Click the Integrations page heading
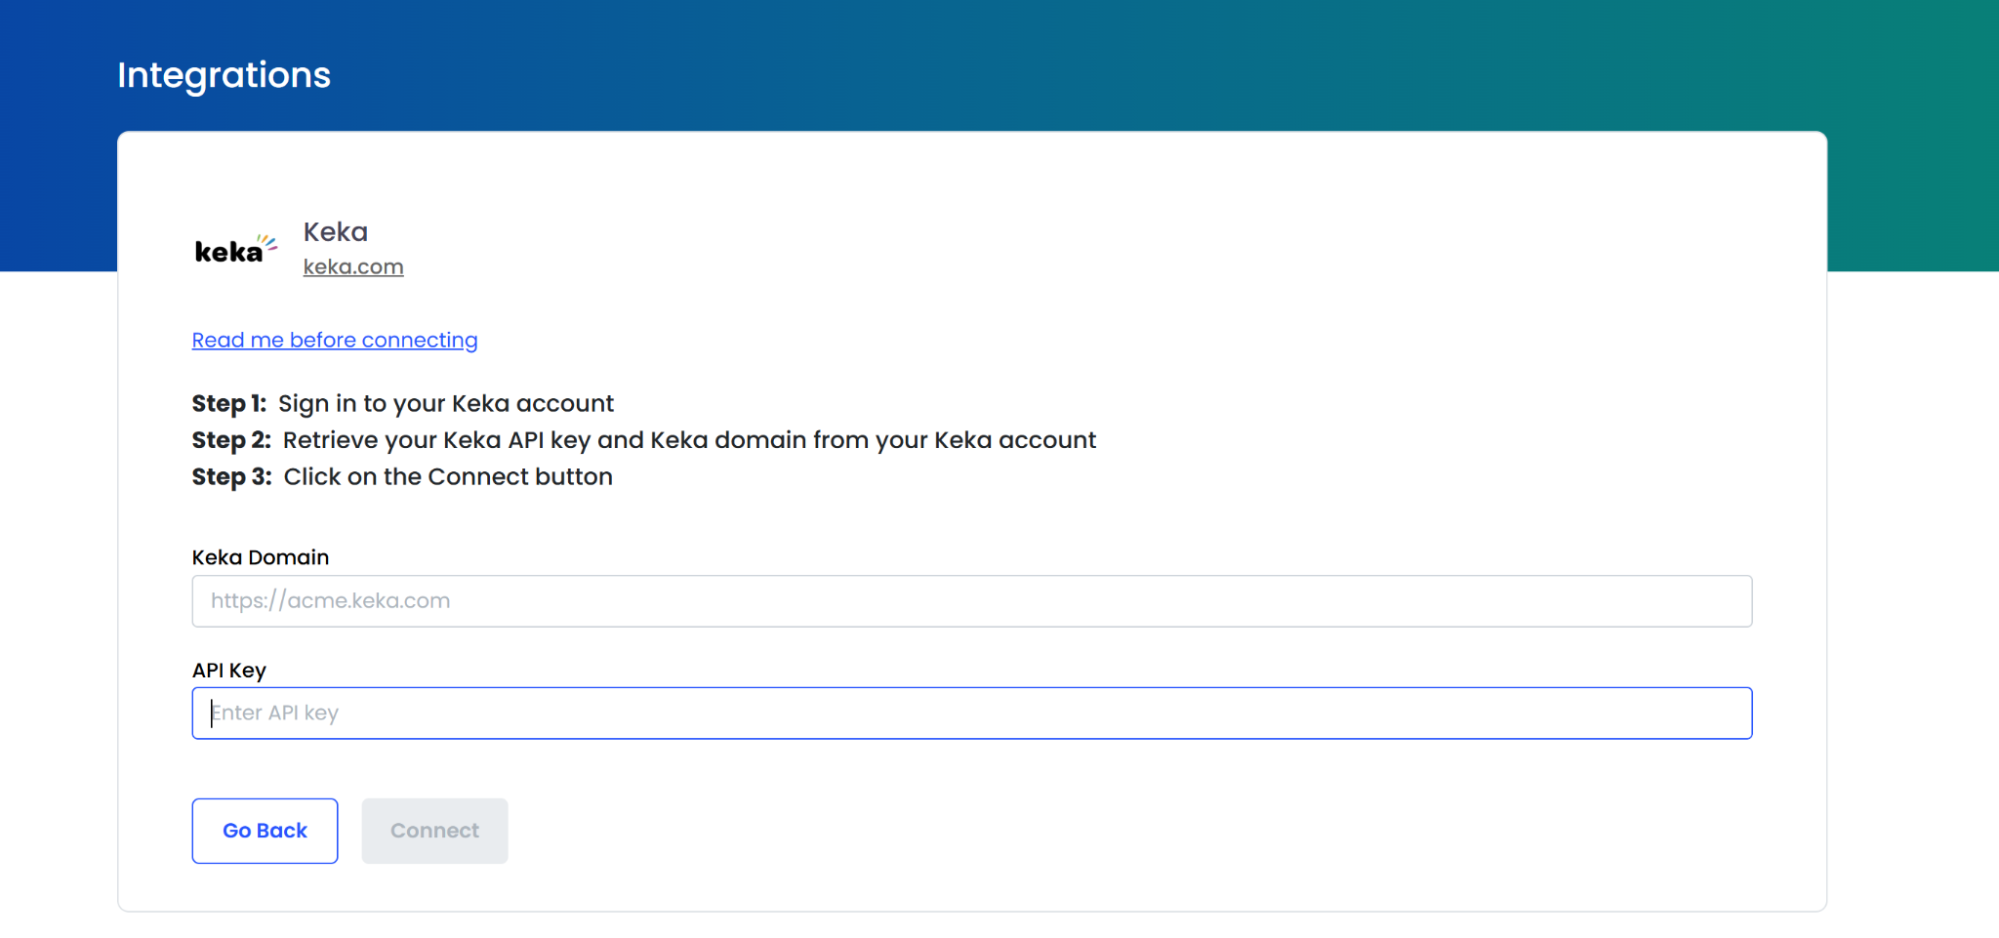 click(224, 75)
